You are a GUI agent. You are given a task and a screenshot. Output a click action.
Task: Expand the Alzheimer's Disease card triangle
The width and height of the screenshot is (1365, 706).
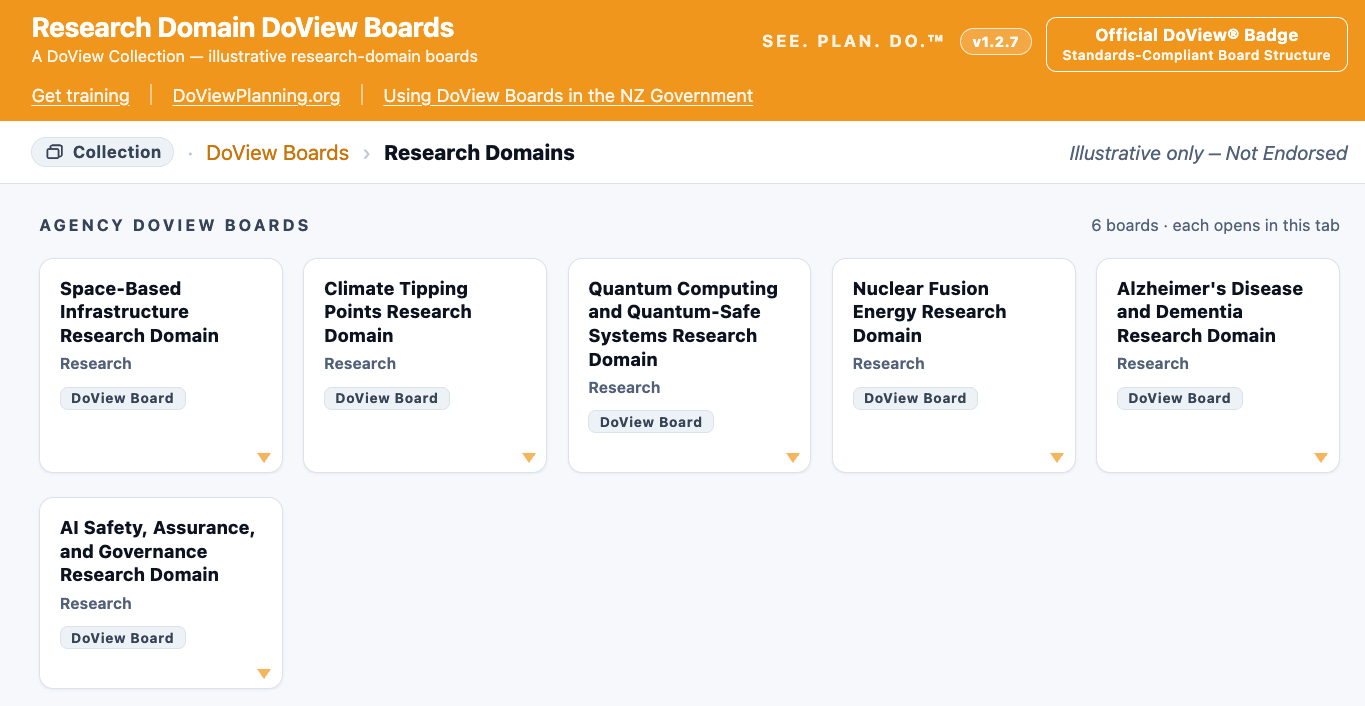point(1321,458)
